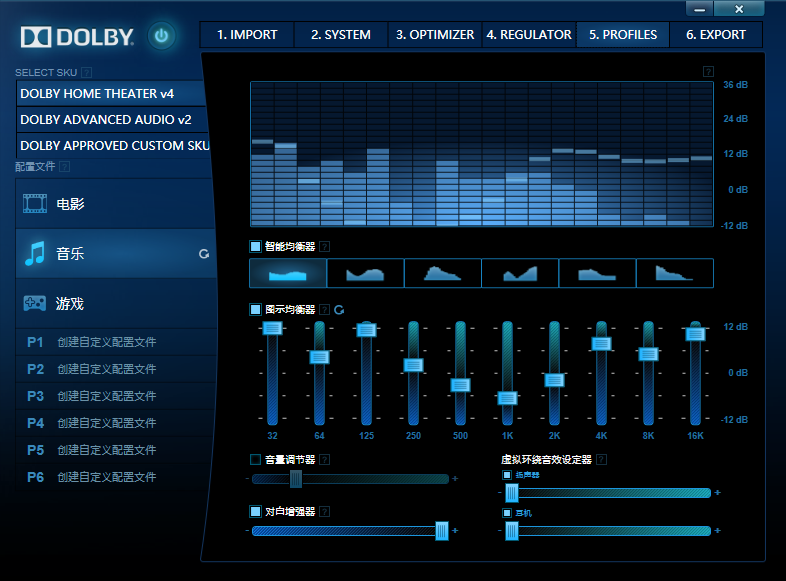Click the 250 Hz equalizer slider handle
This screenshot has height=581, width=786.
click(414, 365)
